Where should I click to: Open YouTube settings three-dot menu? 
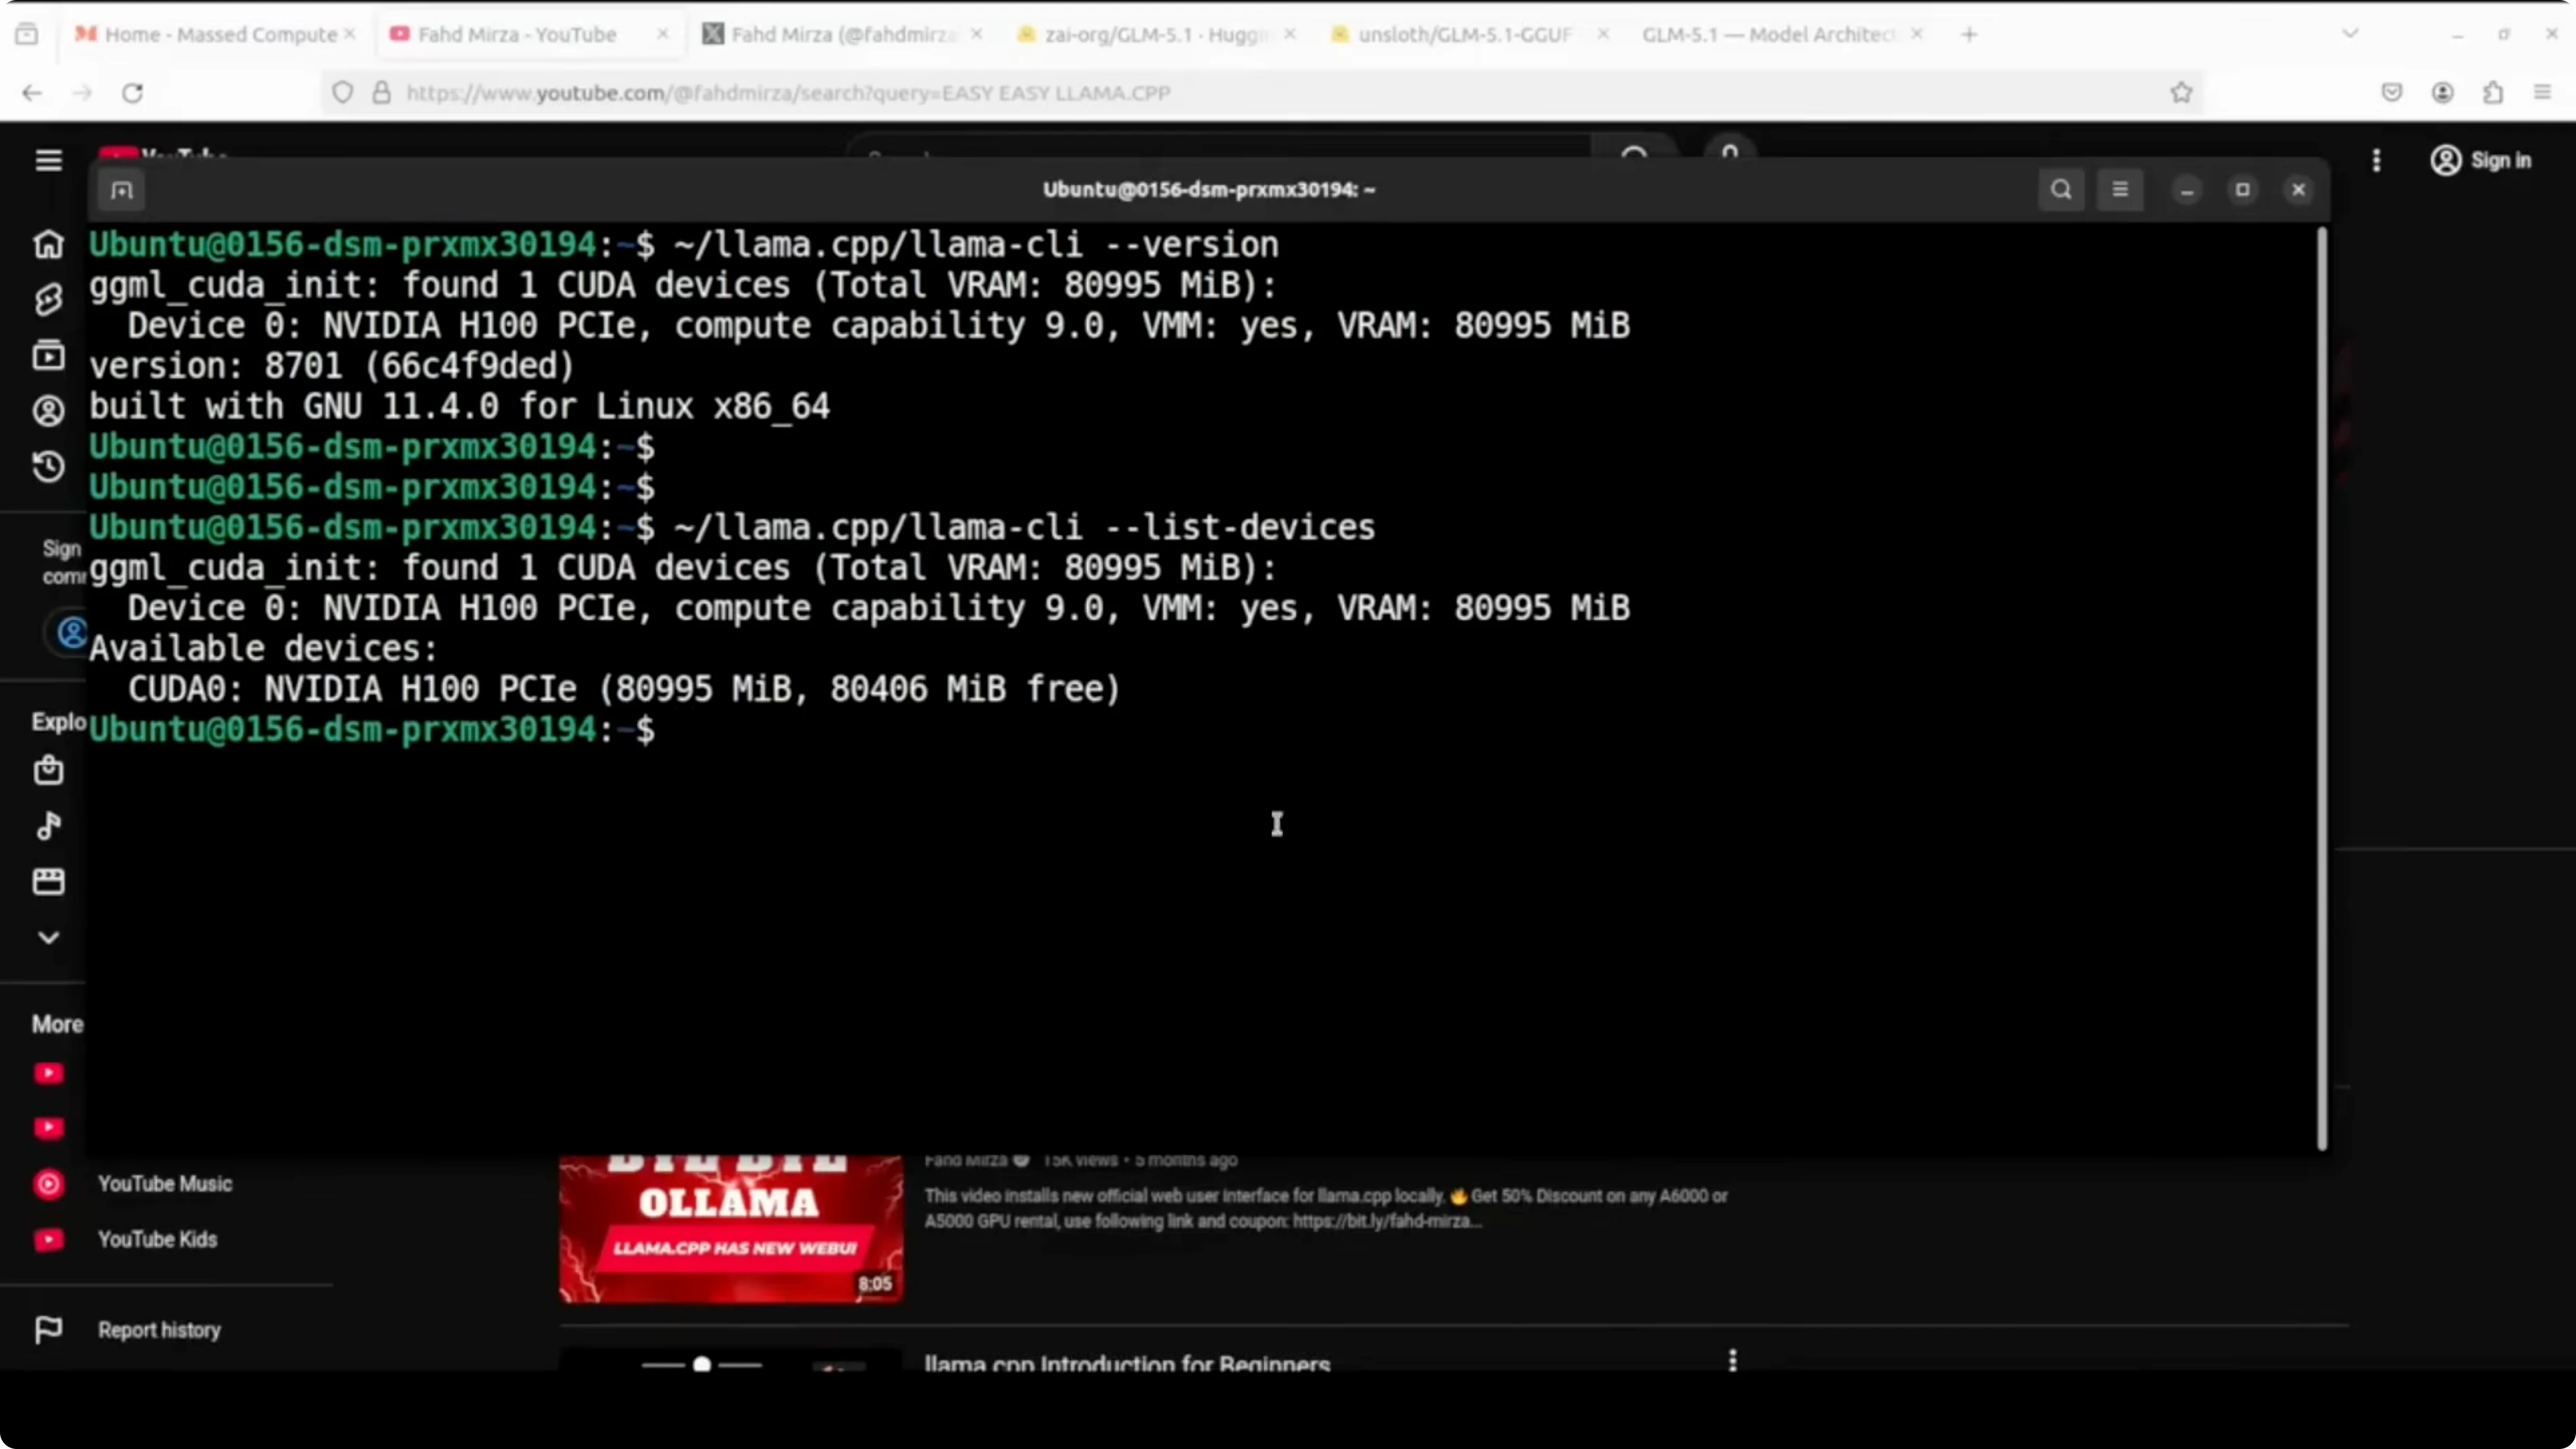(2376, 160)
